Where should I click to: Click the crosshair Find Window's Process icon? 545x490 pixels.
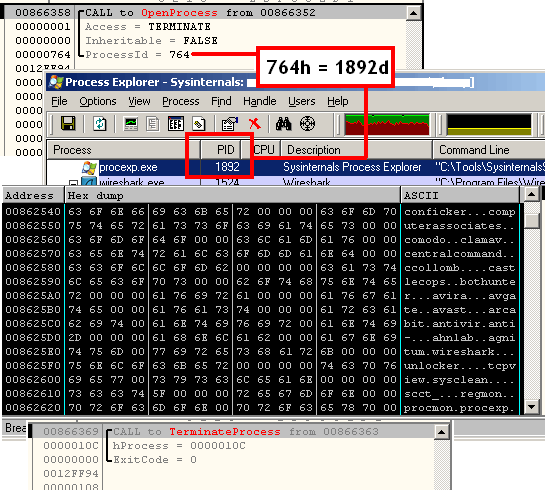click(x=307, y=124)
